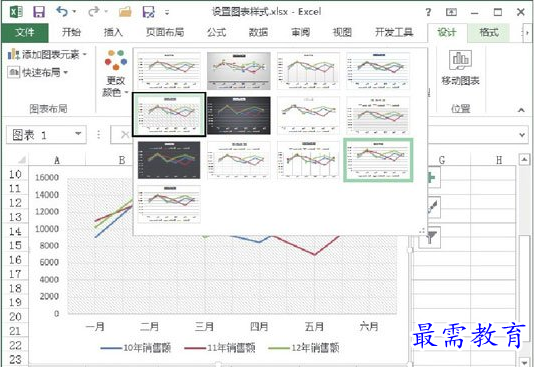Save the workbook with the floppy disk icon
This screenshot has width=534, height=367.
39,12
